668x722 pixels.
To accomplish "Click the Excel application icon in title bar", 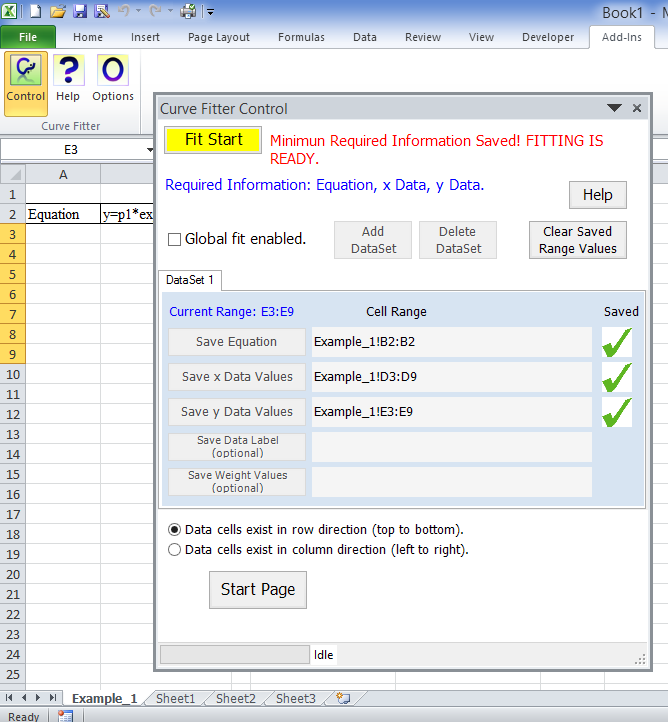I will point(9,11).
